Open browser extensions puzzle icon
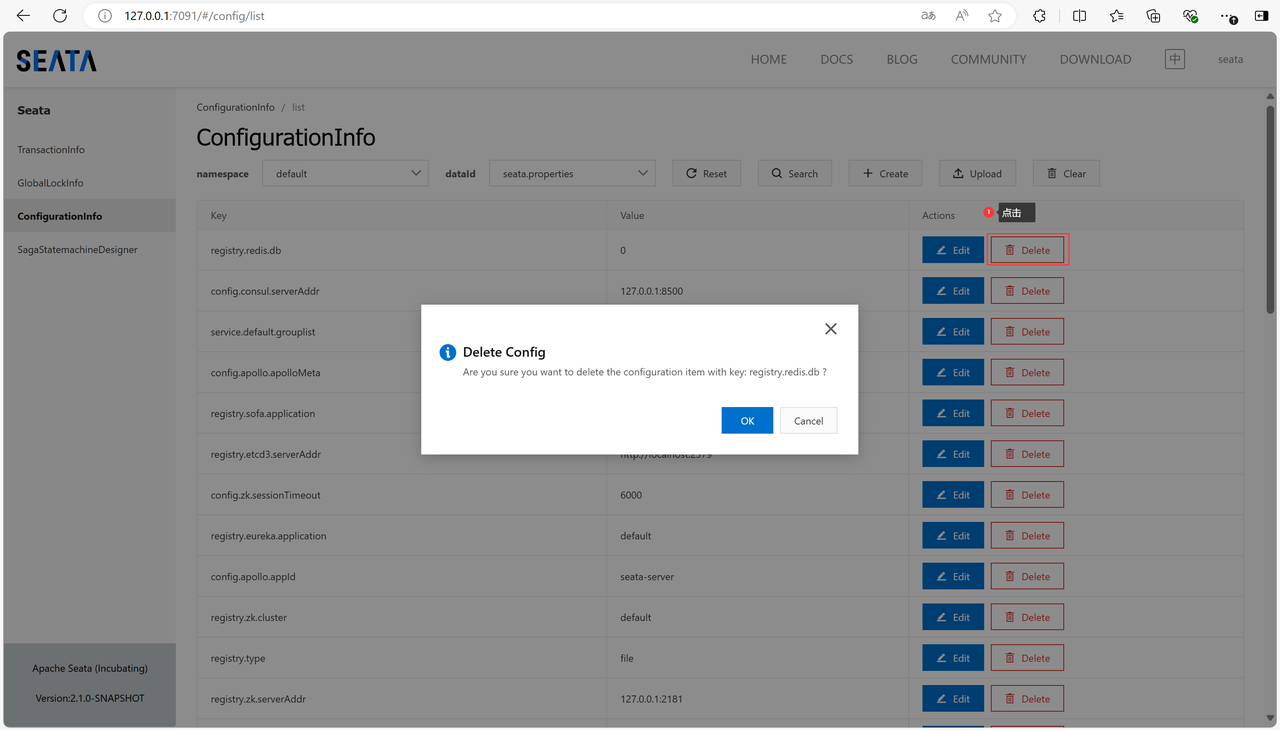Image resolution: width=1280 pixels, height=730 pixels. 1039,16
